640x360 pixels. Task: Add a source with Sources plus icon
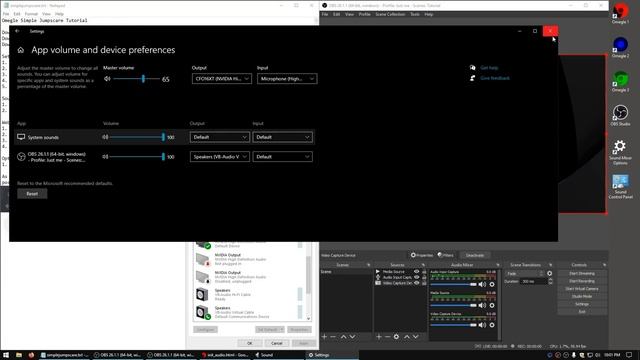(379, 337)
